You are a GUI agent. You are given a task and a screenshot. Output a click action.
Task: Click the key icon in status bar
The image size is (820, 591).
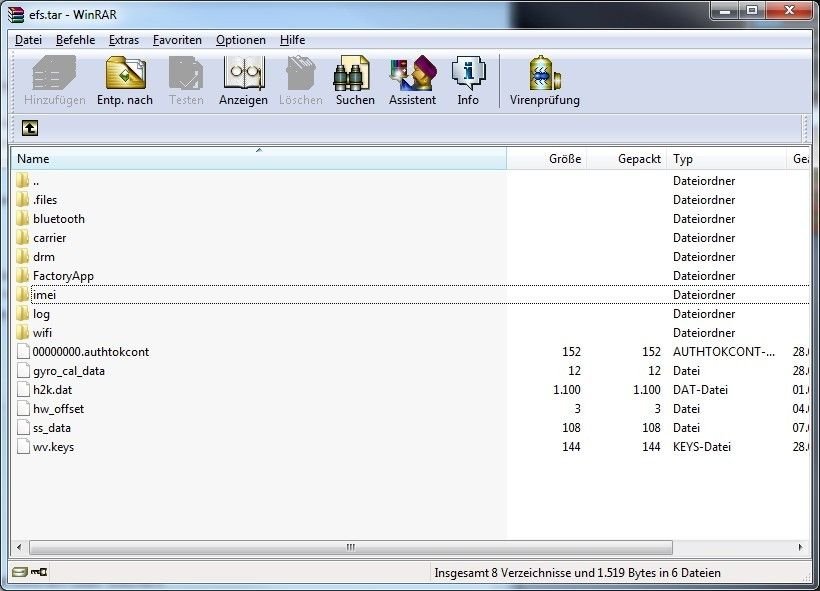click(39, 572)
